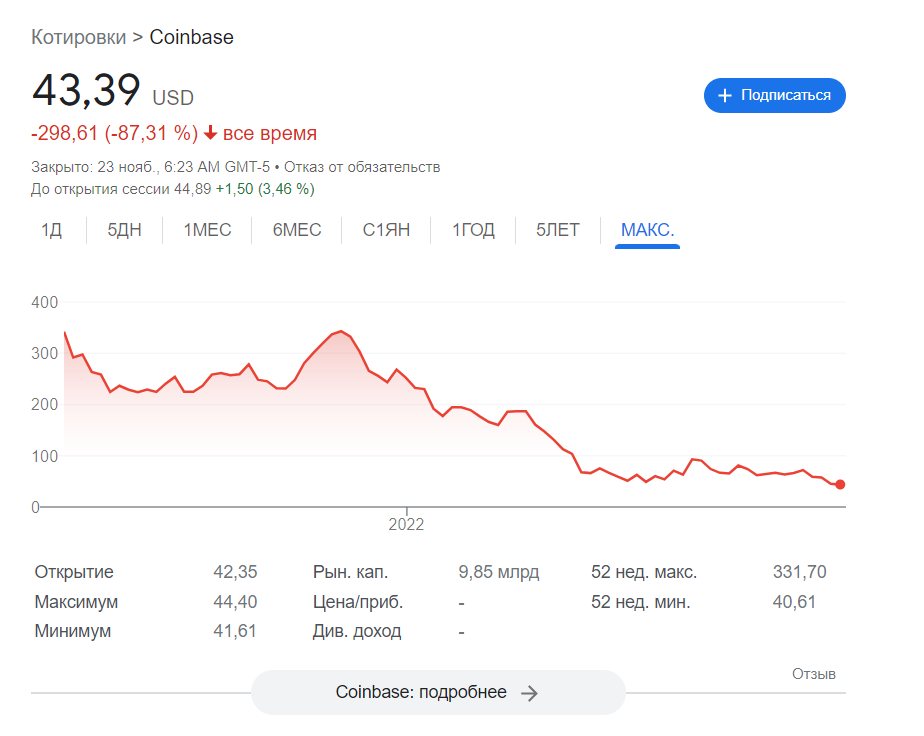Select the 1МЕС chart period

coord(207,230)
